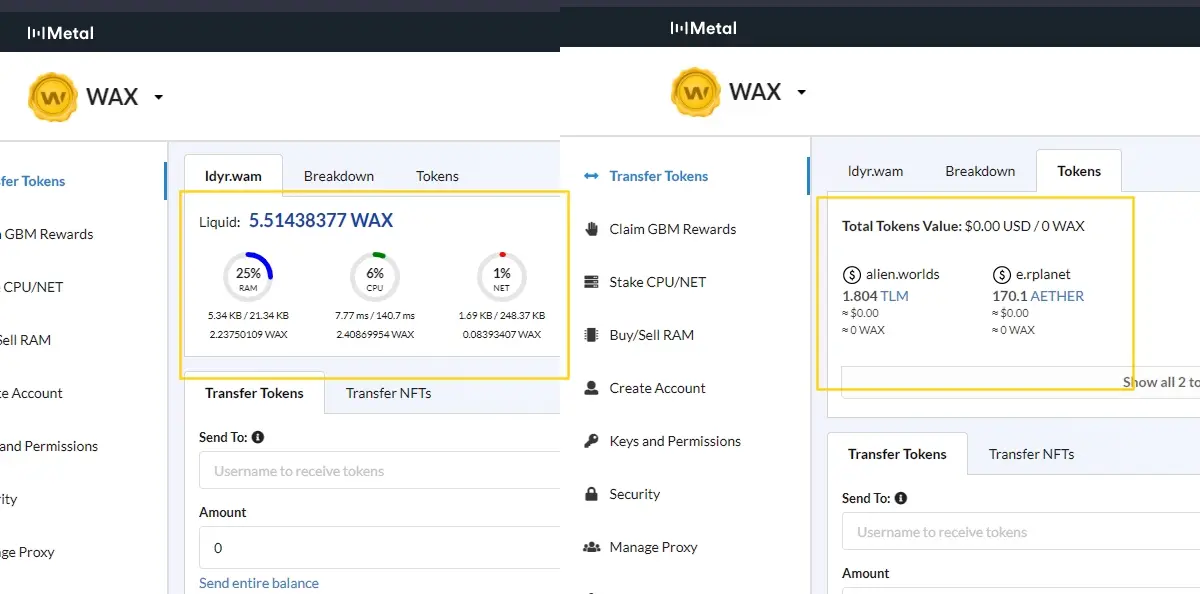Open Claim GBM Rewards via hand icon
Viewport: 1200px width, 594px height.
click(x=591, y=229)
